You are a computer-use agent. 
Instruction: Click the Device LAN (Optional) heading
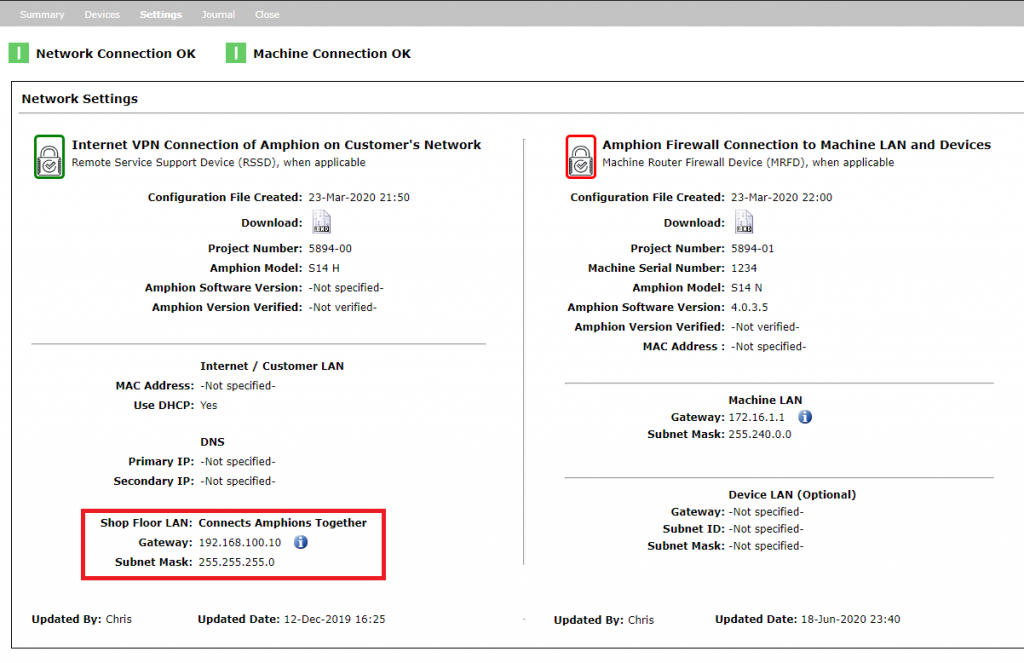point(792,494)
